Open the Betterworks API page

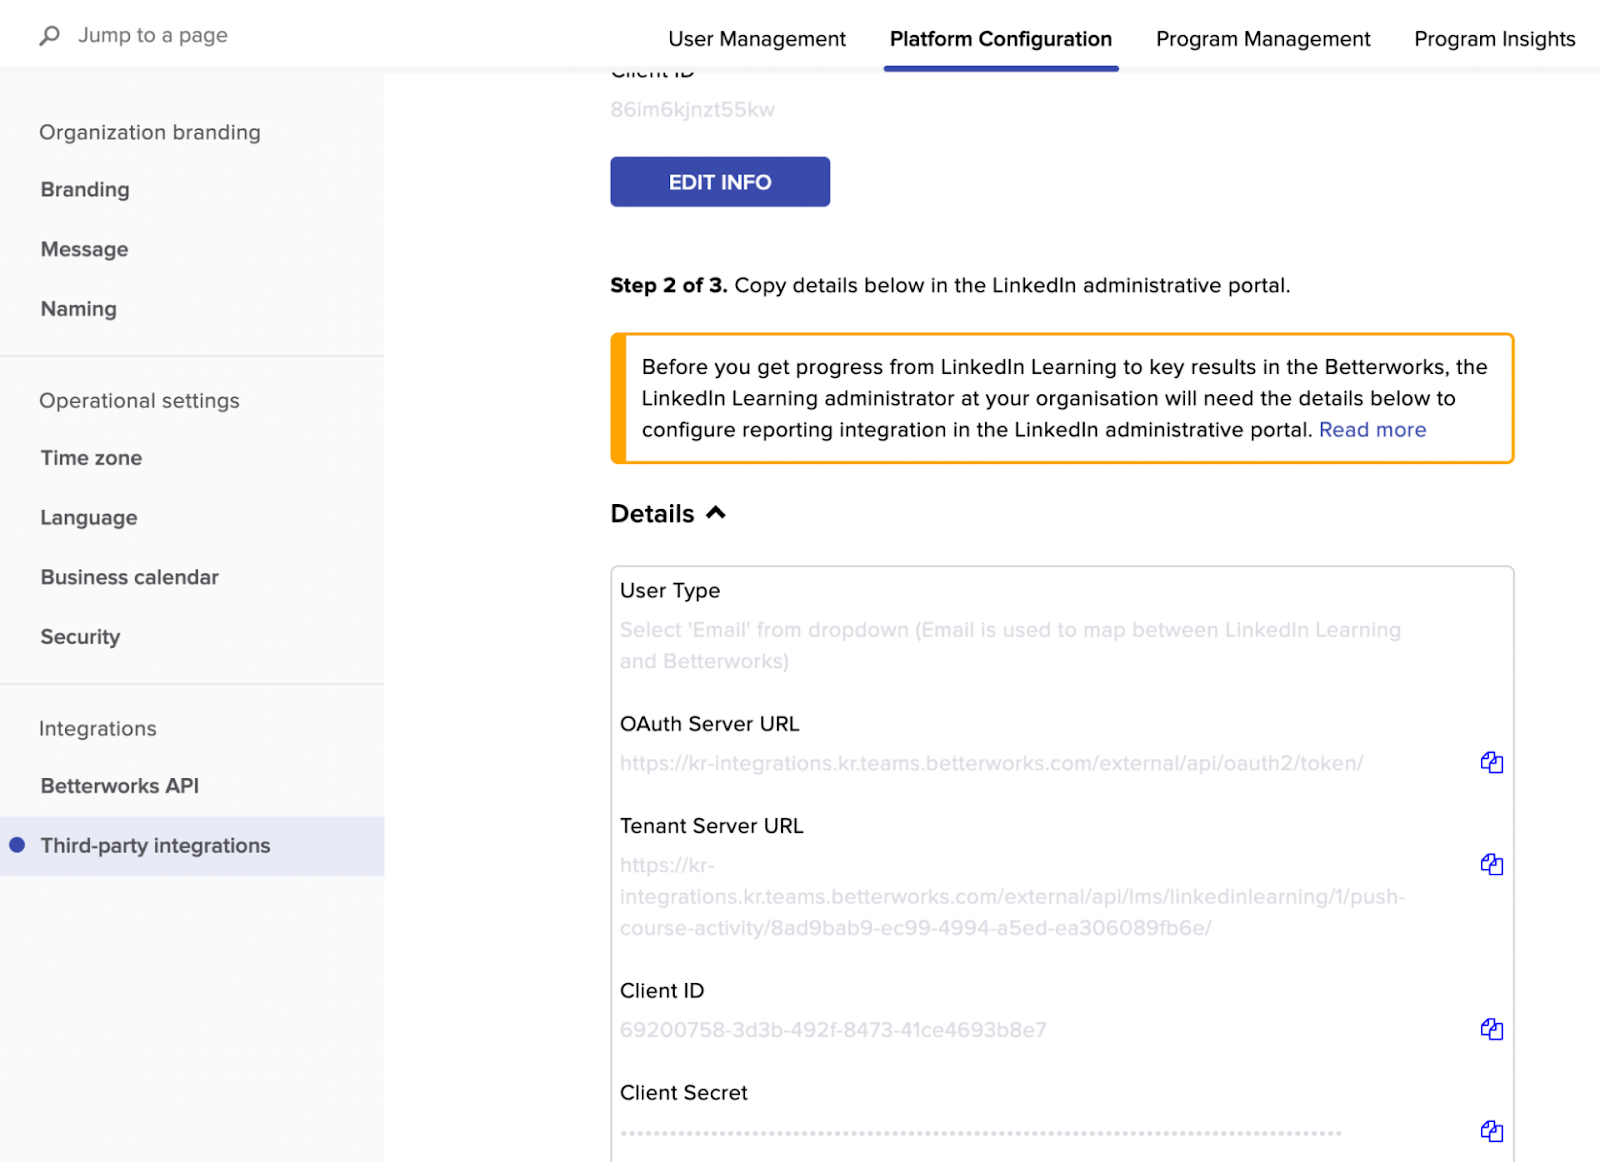[x=119, y=786]
